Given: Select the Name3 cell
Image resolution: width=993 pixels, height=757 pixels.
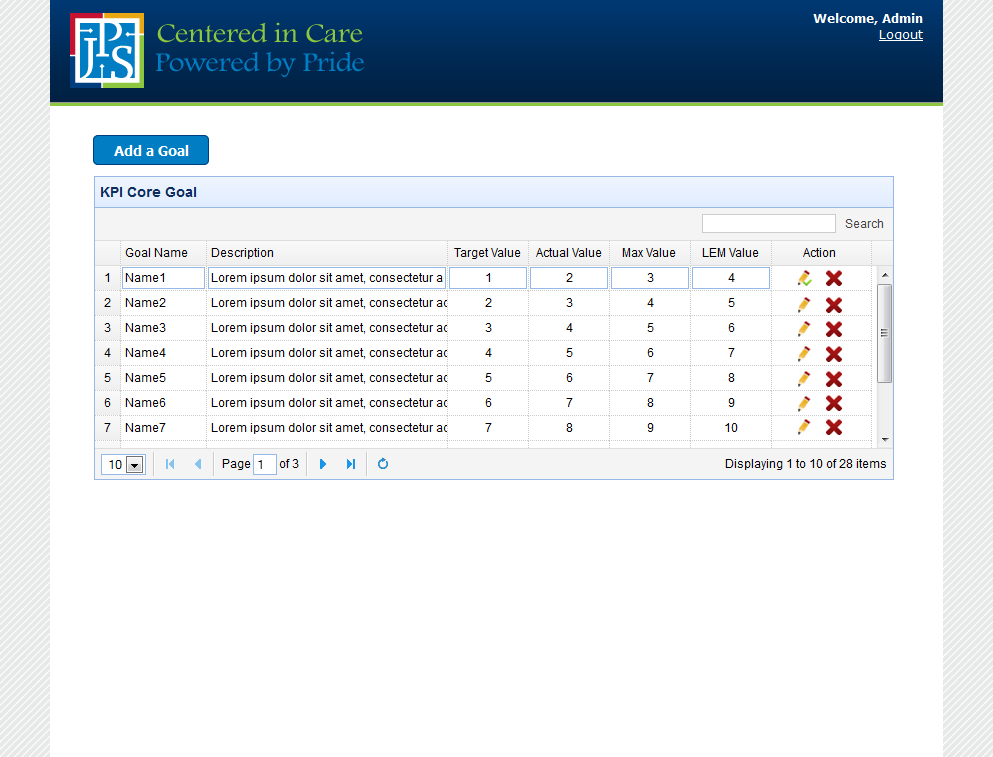Looking at the screenshot, I should pyautogui.click(x=163, y=328).
